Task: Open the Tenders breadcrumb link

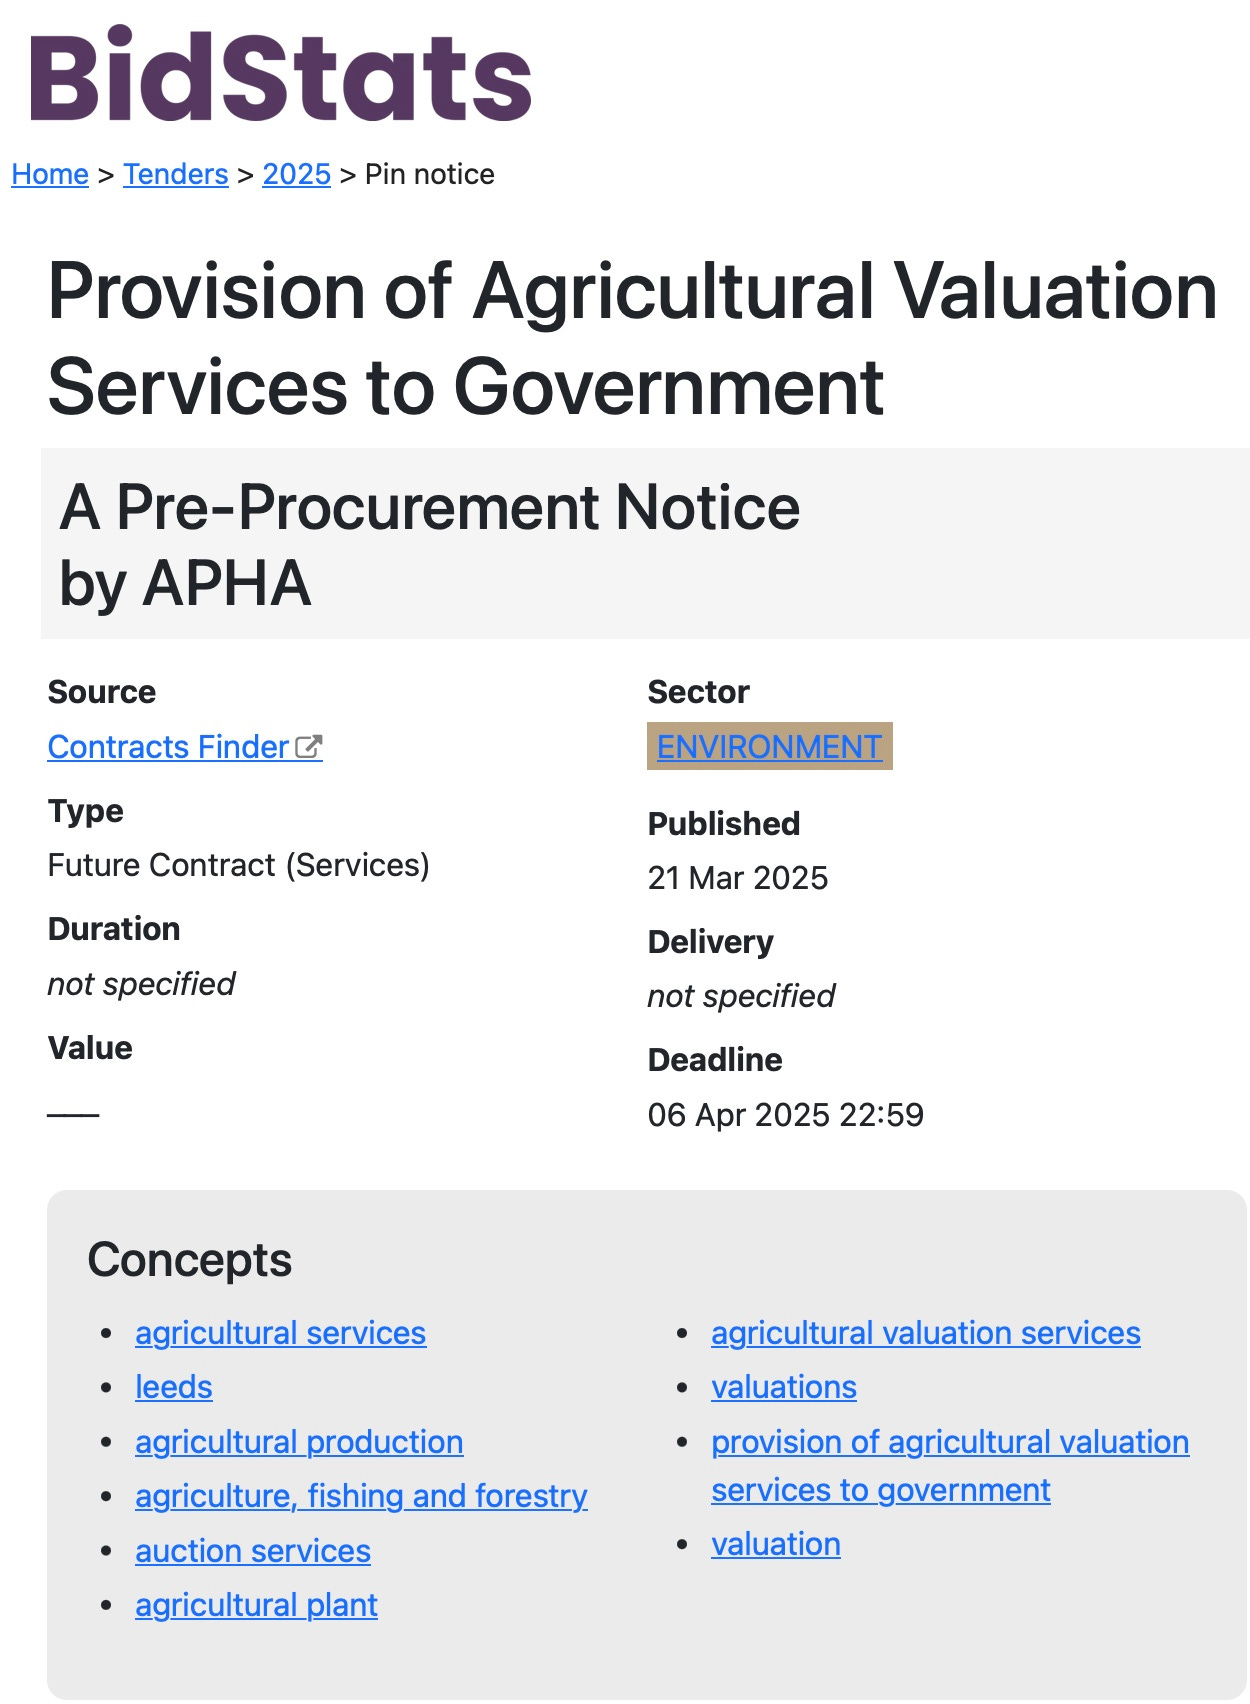Action: (x=176, y=174)
